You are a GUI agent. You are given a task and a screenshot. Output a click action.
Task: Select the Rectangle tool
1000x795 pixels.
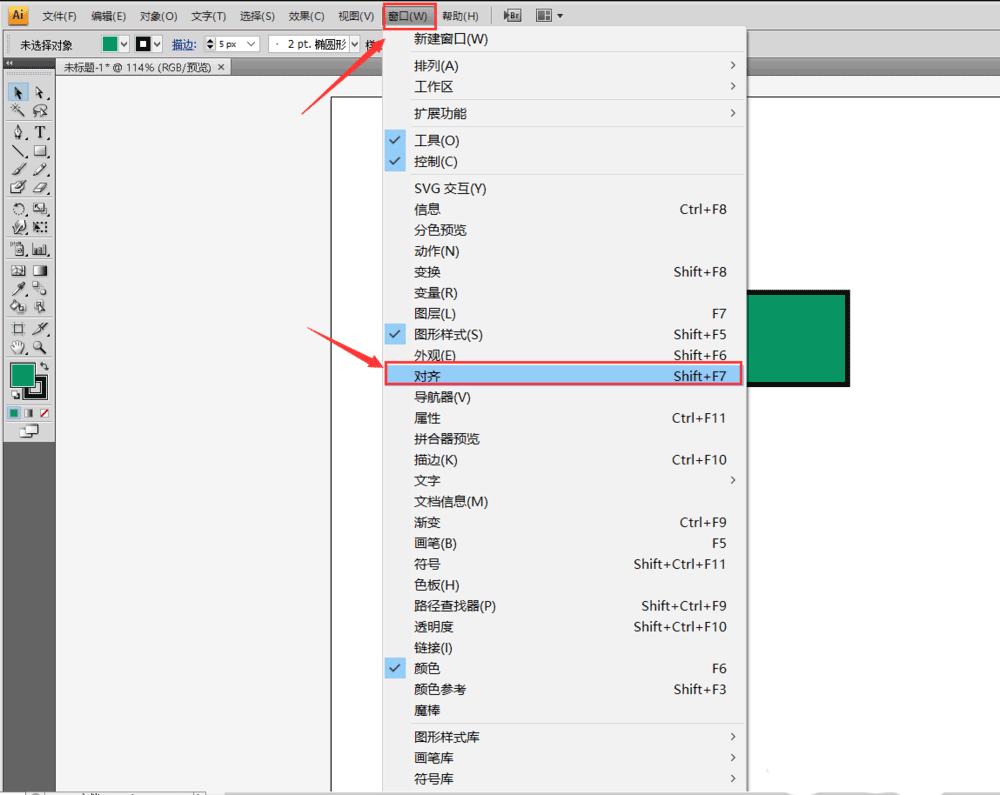coord(40,151)
